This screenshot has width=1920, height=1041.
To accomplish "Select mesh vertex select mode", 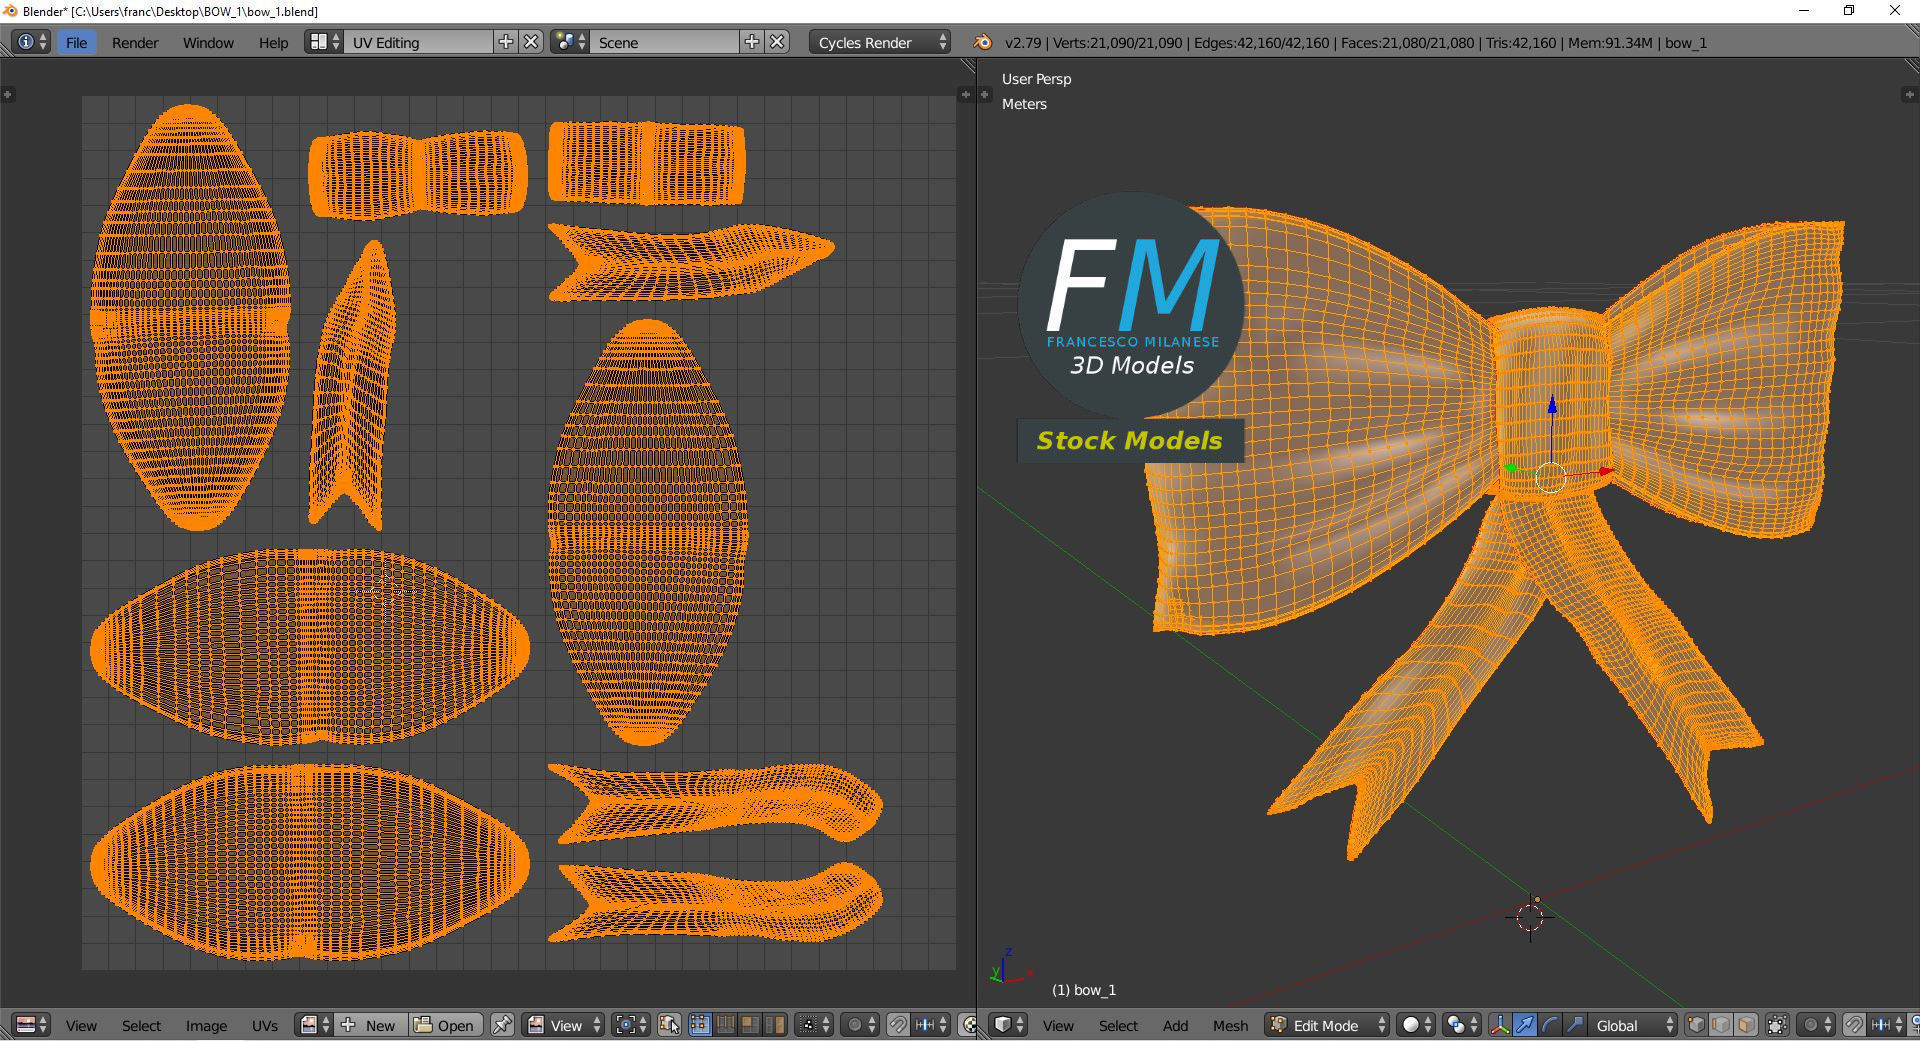I will coord(1696,1025).
